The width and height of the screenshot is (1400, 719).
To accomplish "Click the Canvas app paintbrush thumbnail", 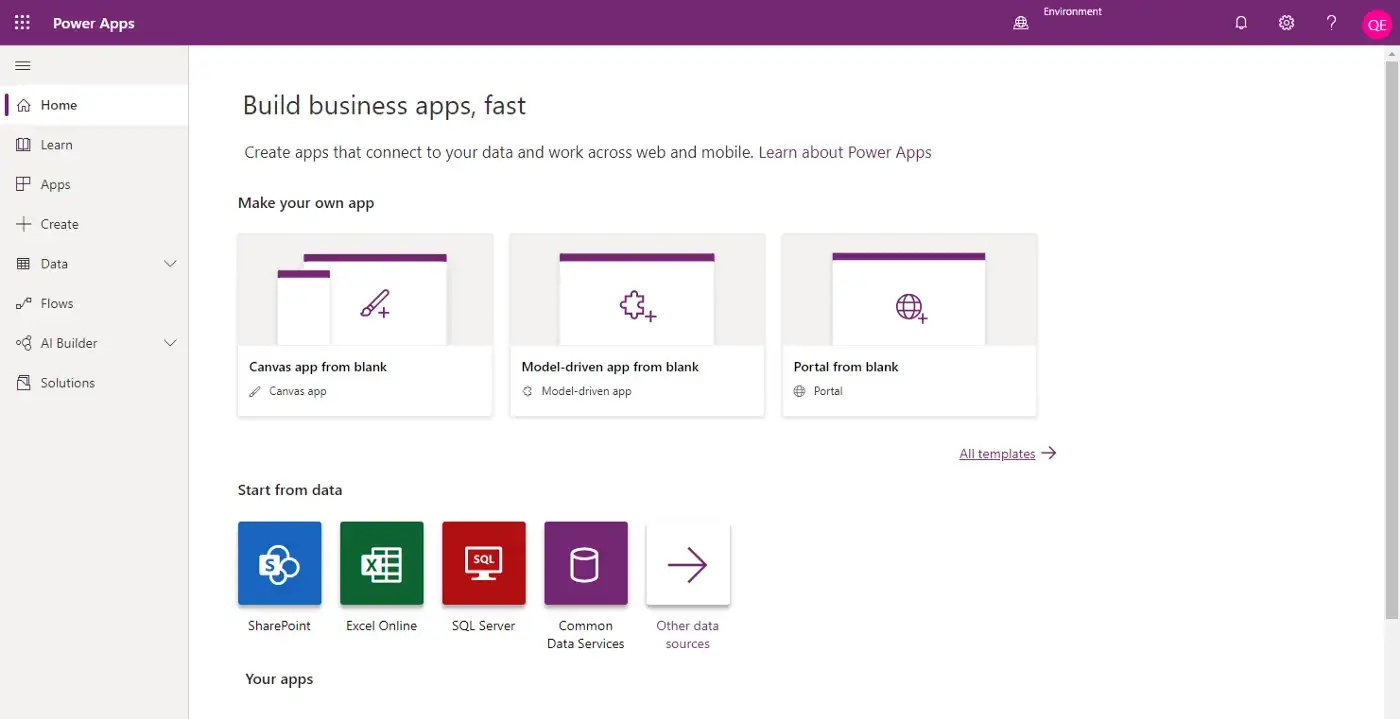I will [365, 290].
